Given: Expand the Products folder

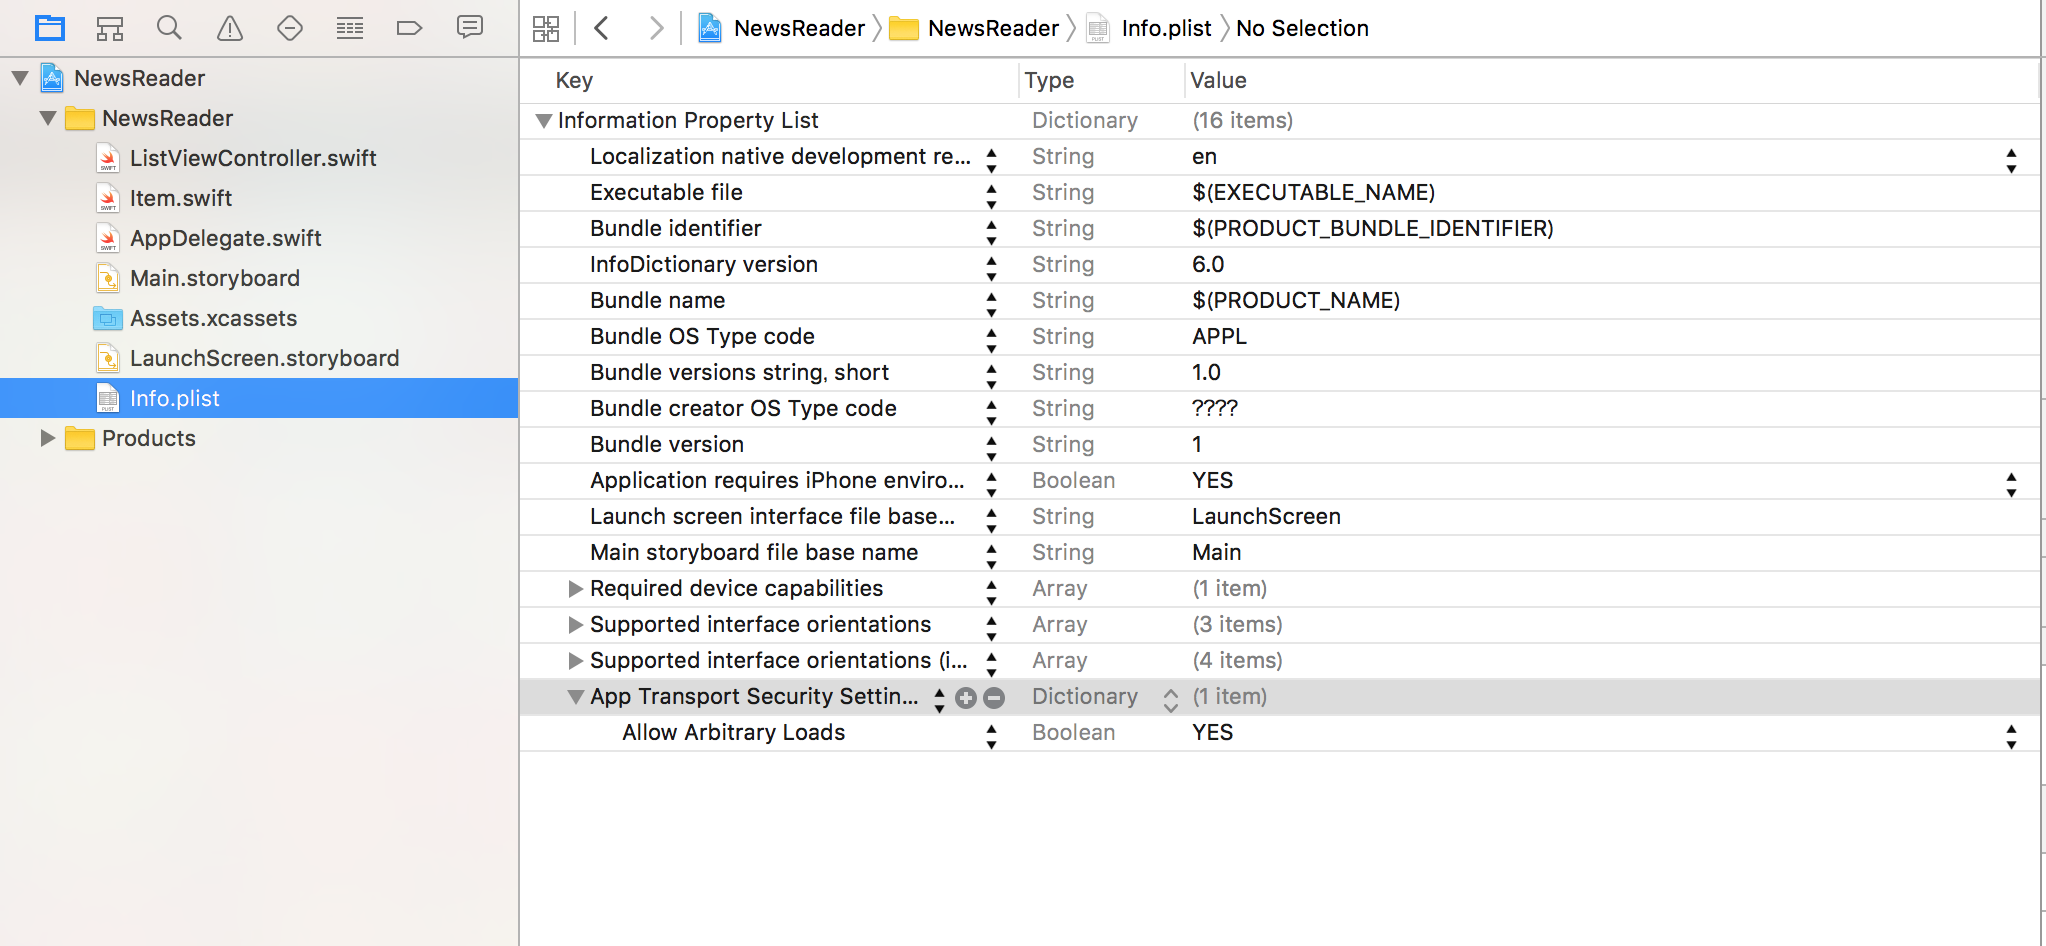Looking at the screenshot, I should (47, 438).
